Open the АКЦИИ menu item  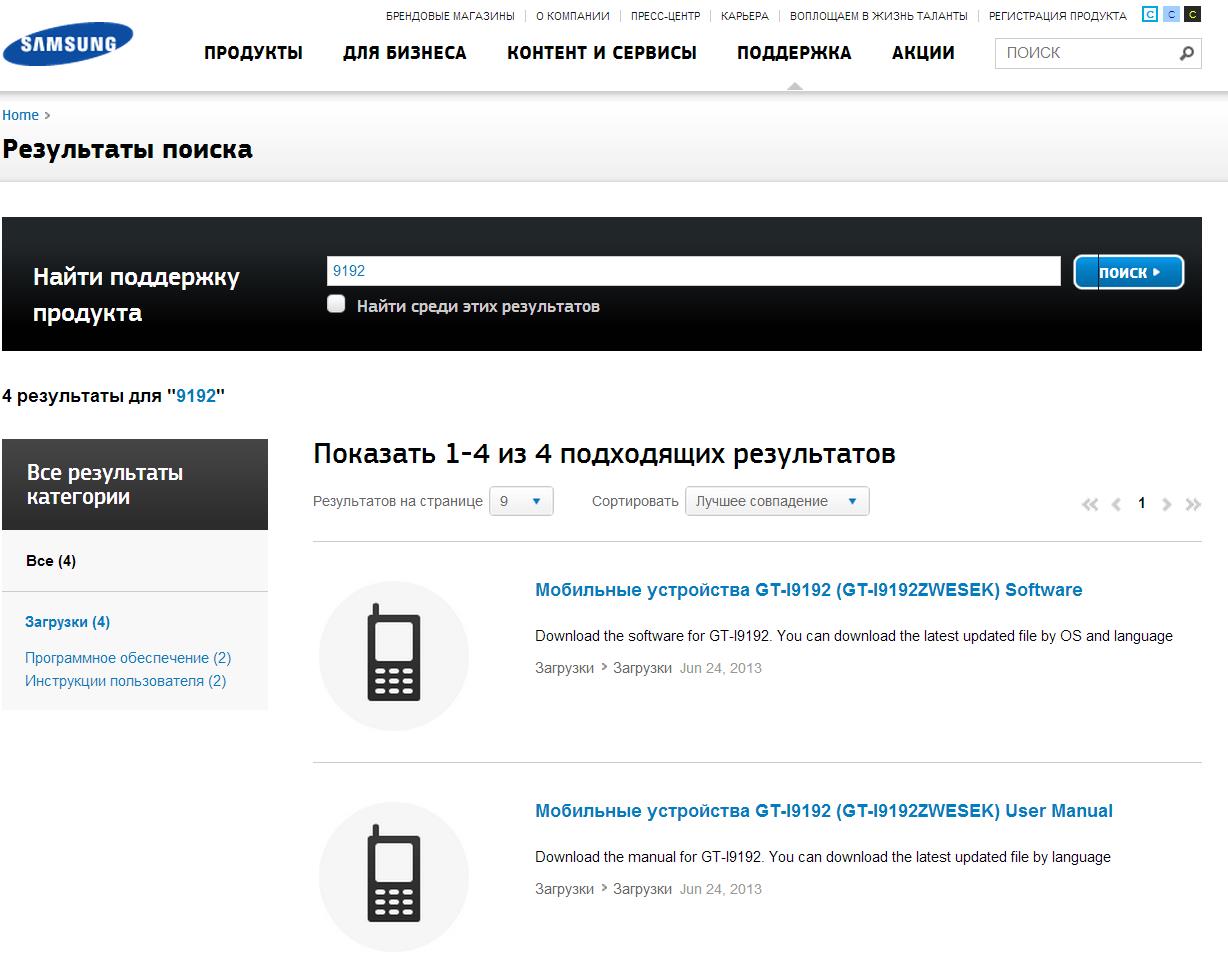[923, 53]
